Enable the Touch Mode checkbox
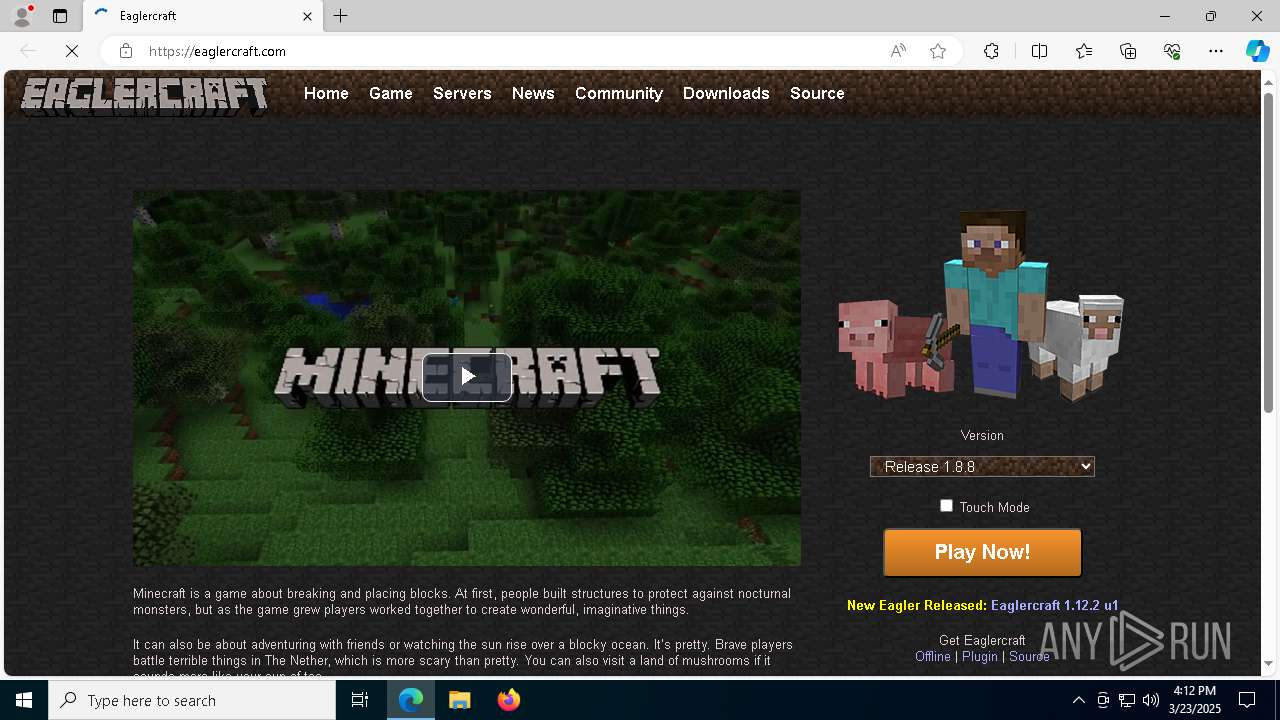This screenshot has width=1280, height=720. [x=946, y=506]
